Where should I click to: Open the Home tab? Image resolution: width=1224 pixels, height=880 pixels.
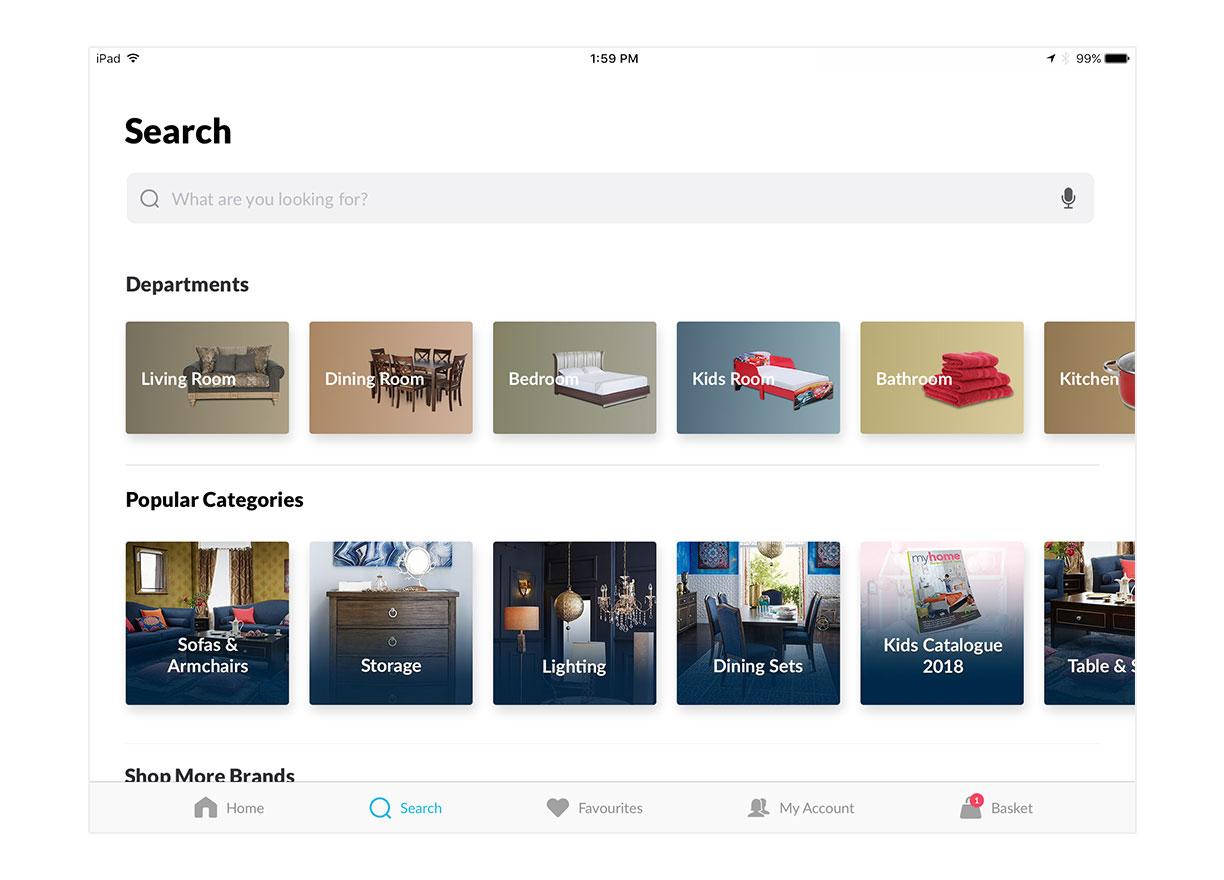229,808
